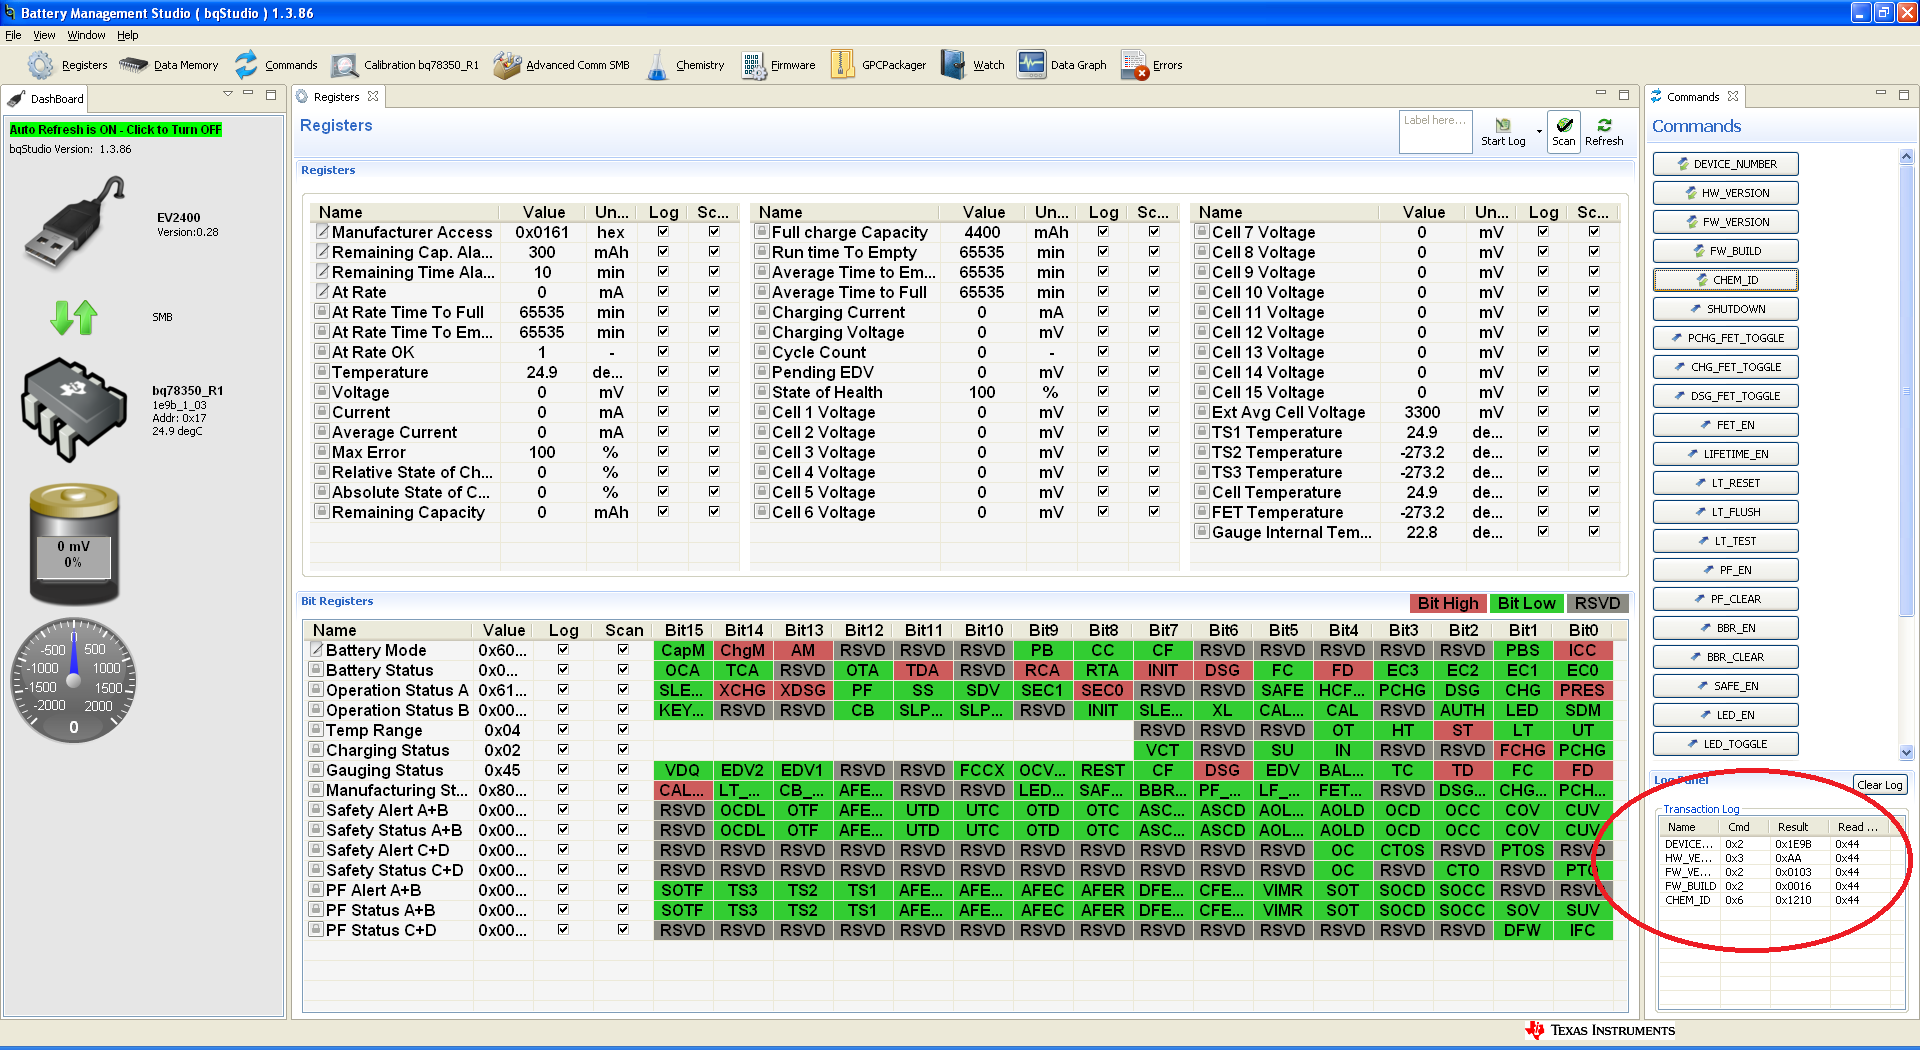
Task: Toggle Log checkbox for Full charge Capacity
Action: point(1103,231)
